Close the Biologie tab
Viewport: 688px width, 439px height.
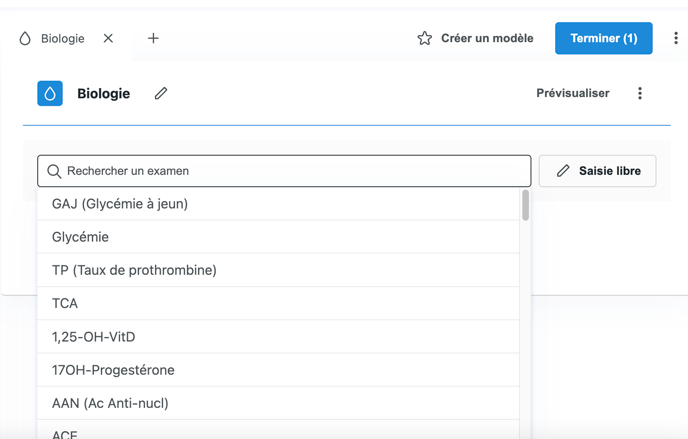pyautogui.click(x=108, y=38)
